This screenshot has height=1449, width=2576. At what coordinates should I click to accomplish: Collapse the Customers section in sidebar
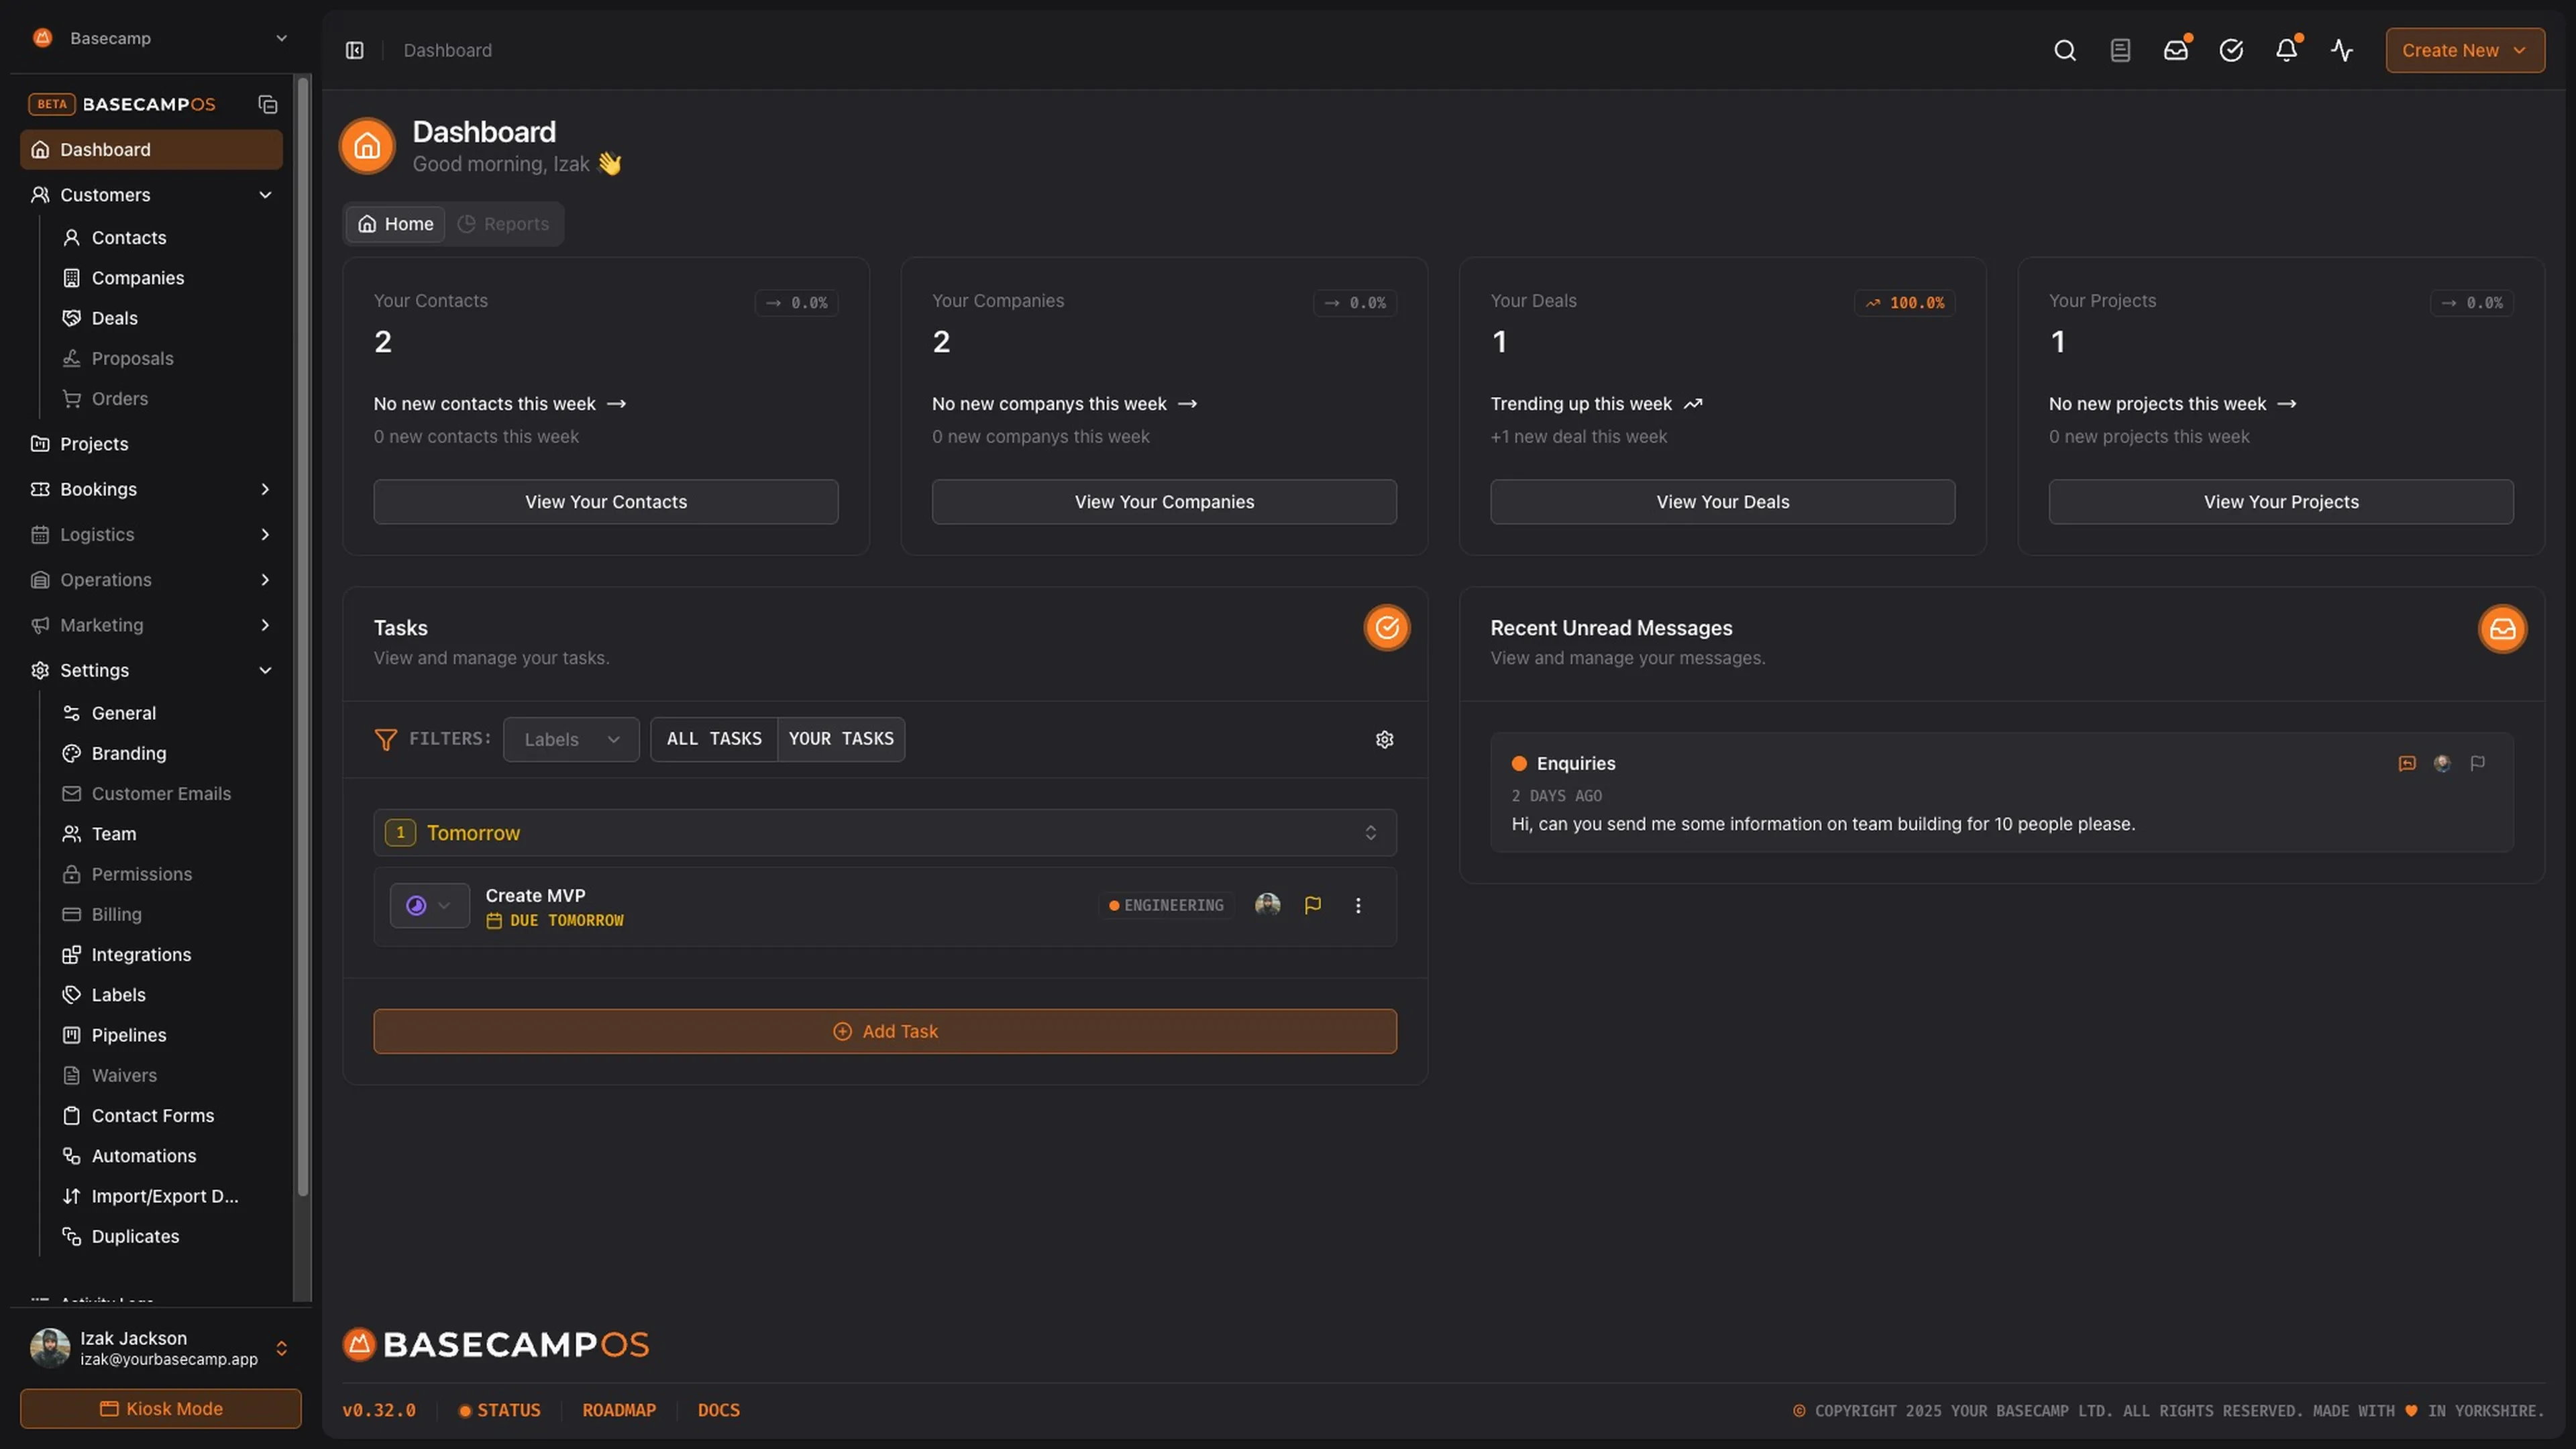tap(265, 195)
